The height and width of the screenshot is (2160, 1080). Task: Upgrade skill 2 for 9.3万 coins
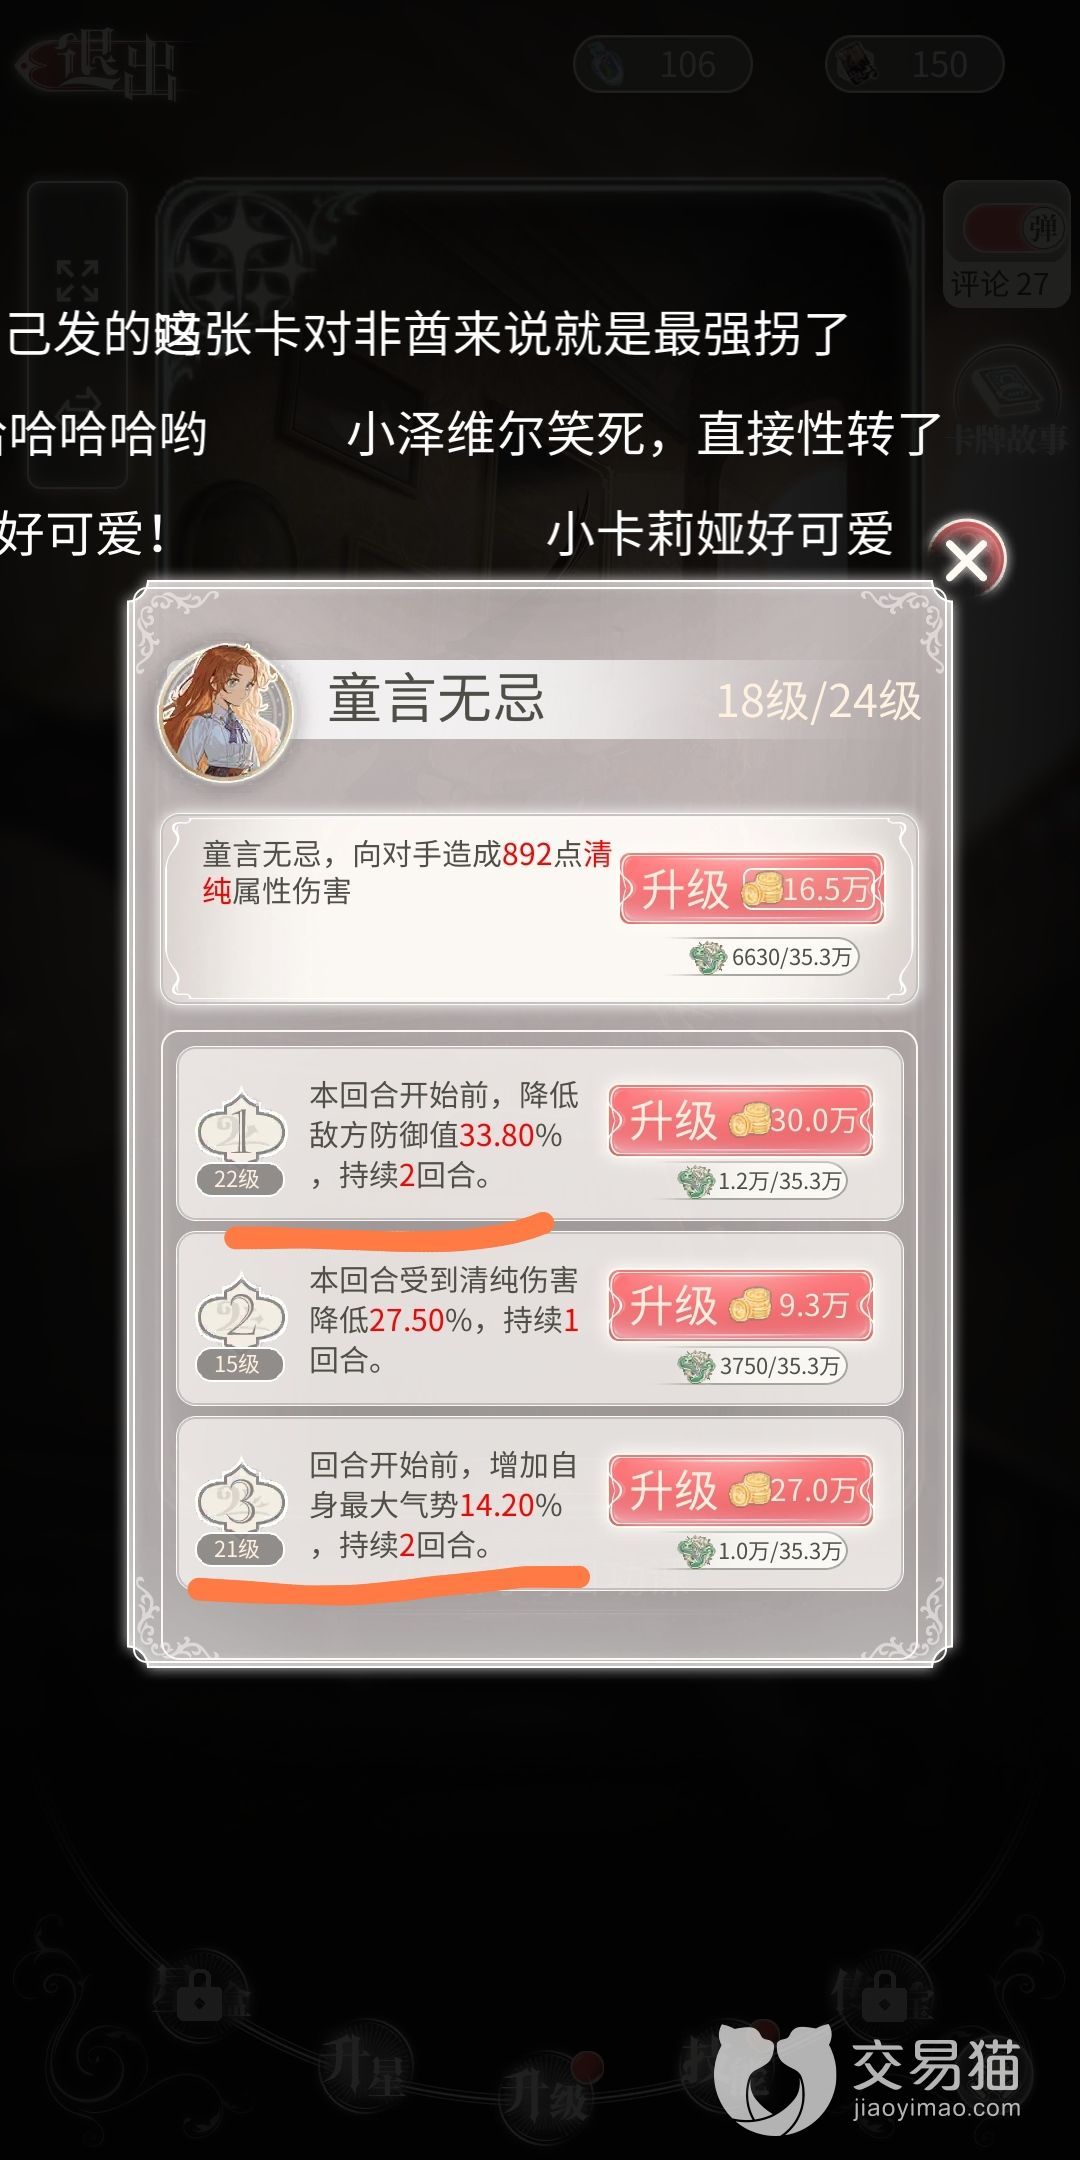741,1305
